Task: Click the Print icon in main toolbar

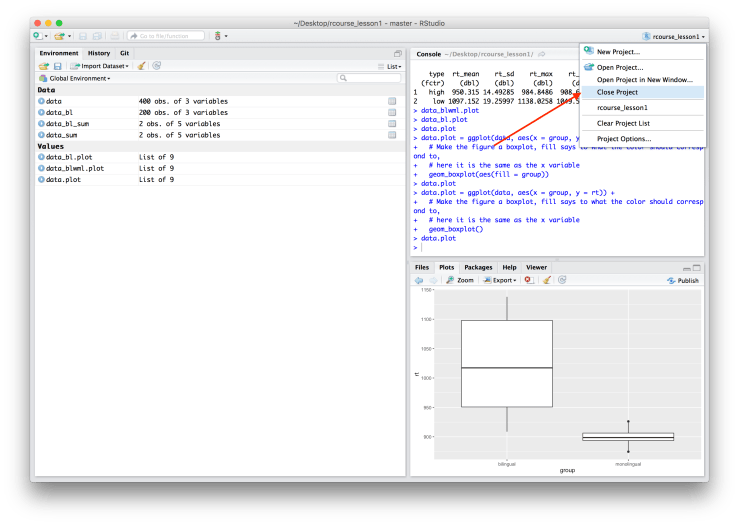Action: [x=115, y=36]
